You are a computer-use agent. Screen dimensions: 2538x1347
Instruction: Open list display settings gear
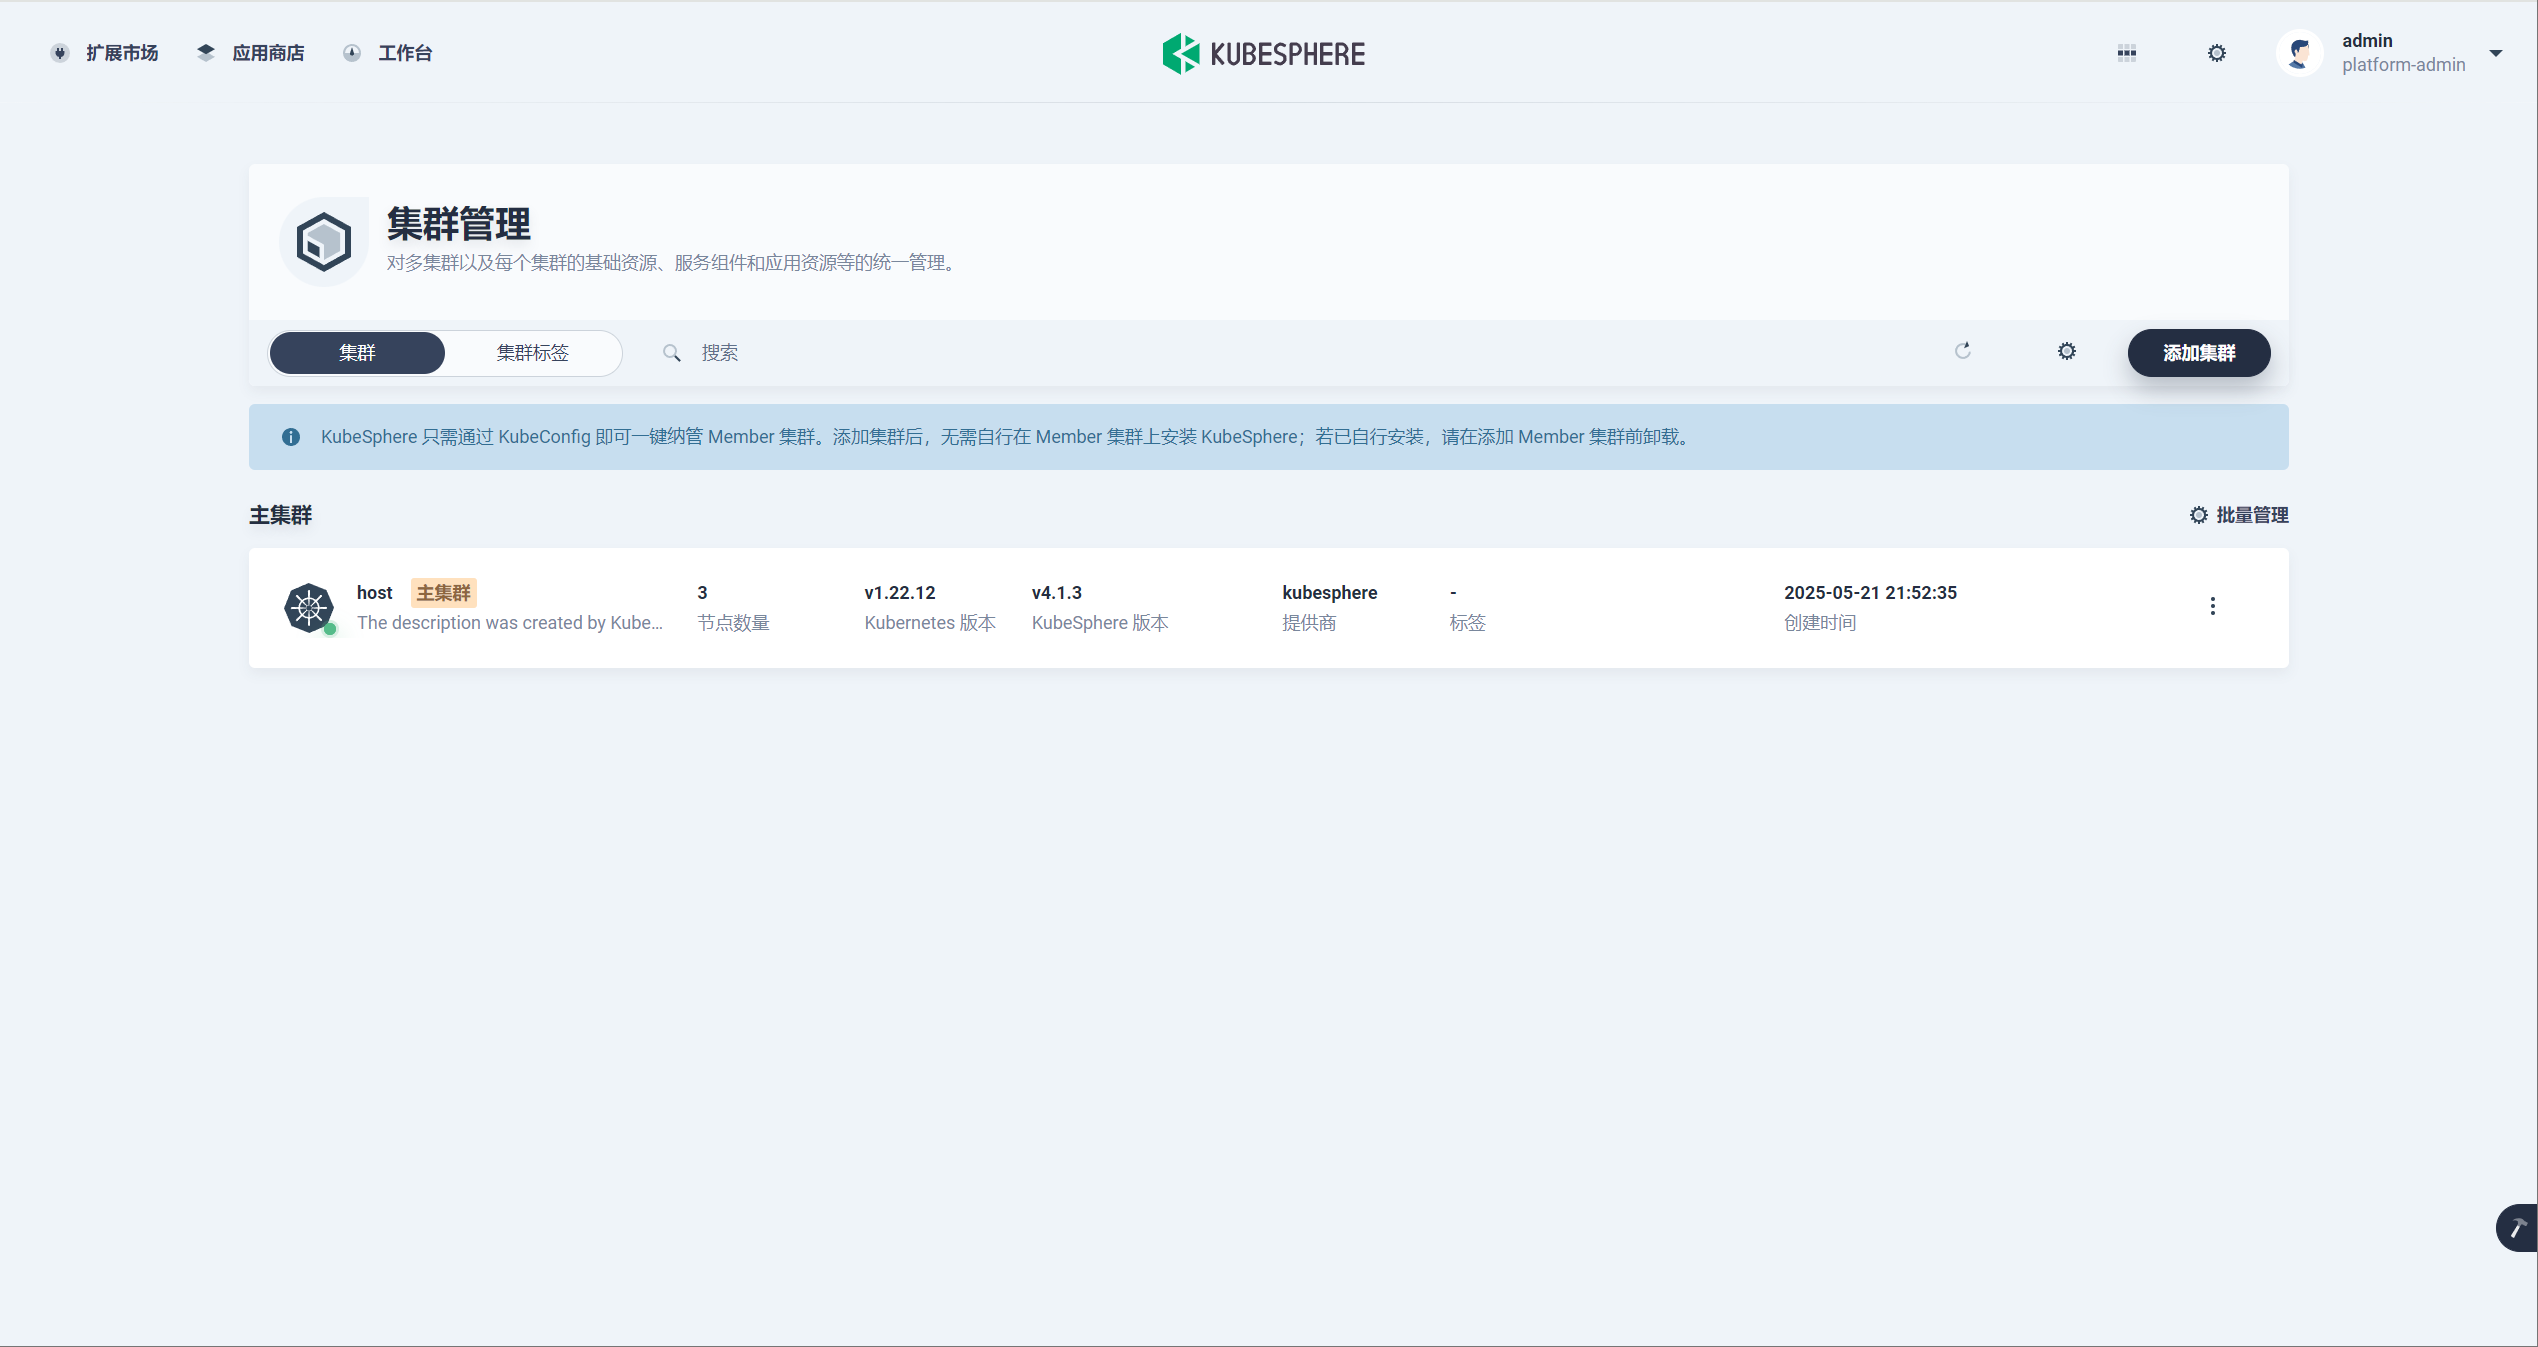[2067, 351]
